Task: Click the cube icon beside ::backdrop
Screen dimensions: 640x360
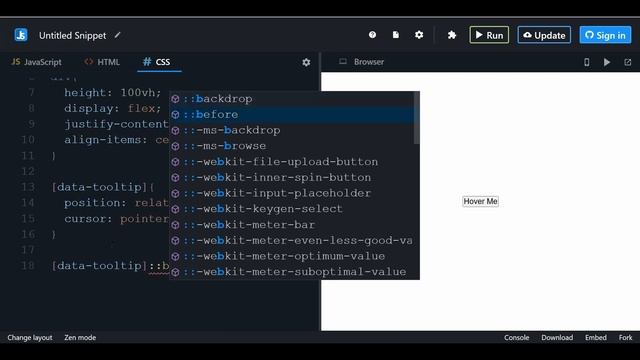Action: coord(176,99)
